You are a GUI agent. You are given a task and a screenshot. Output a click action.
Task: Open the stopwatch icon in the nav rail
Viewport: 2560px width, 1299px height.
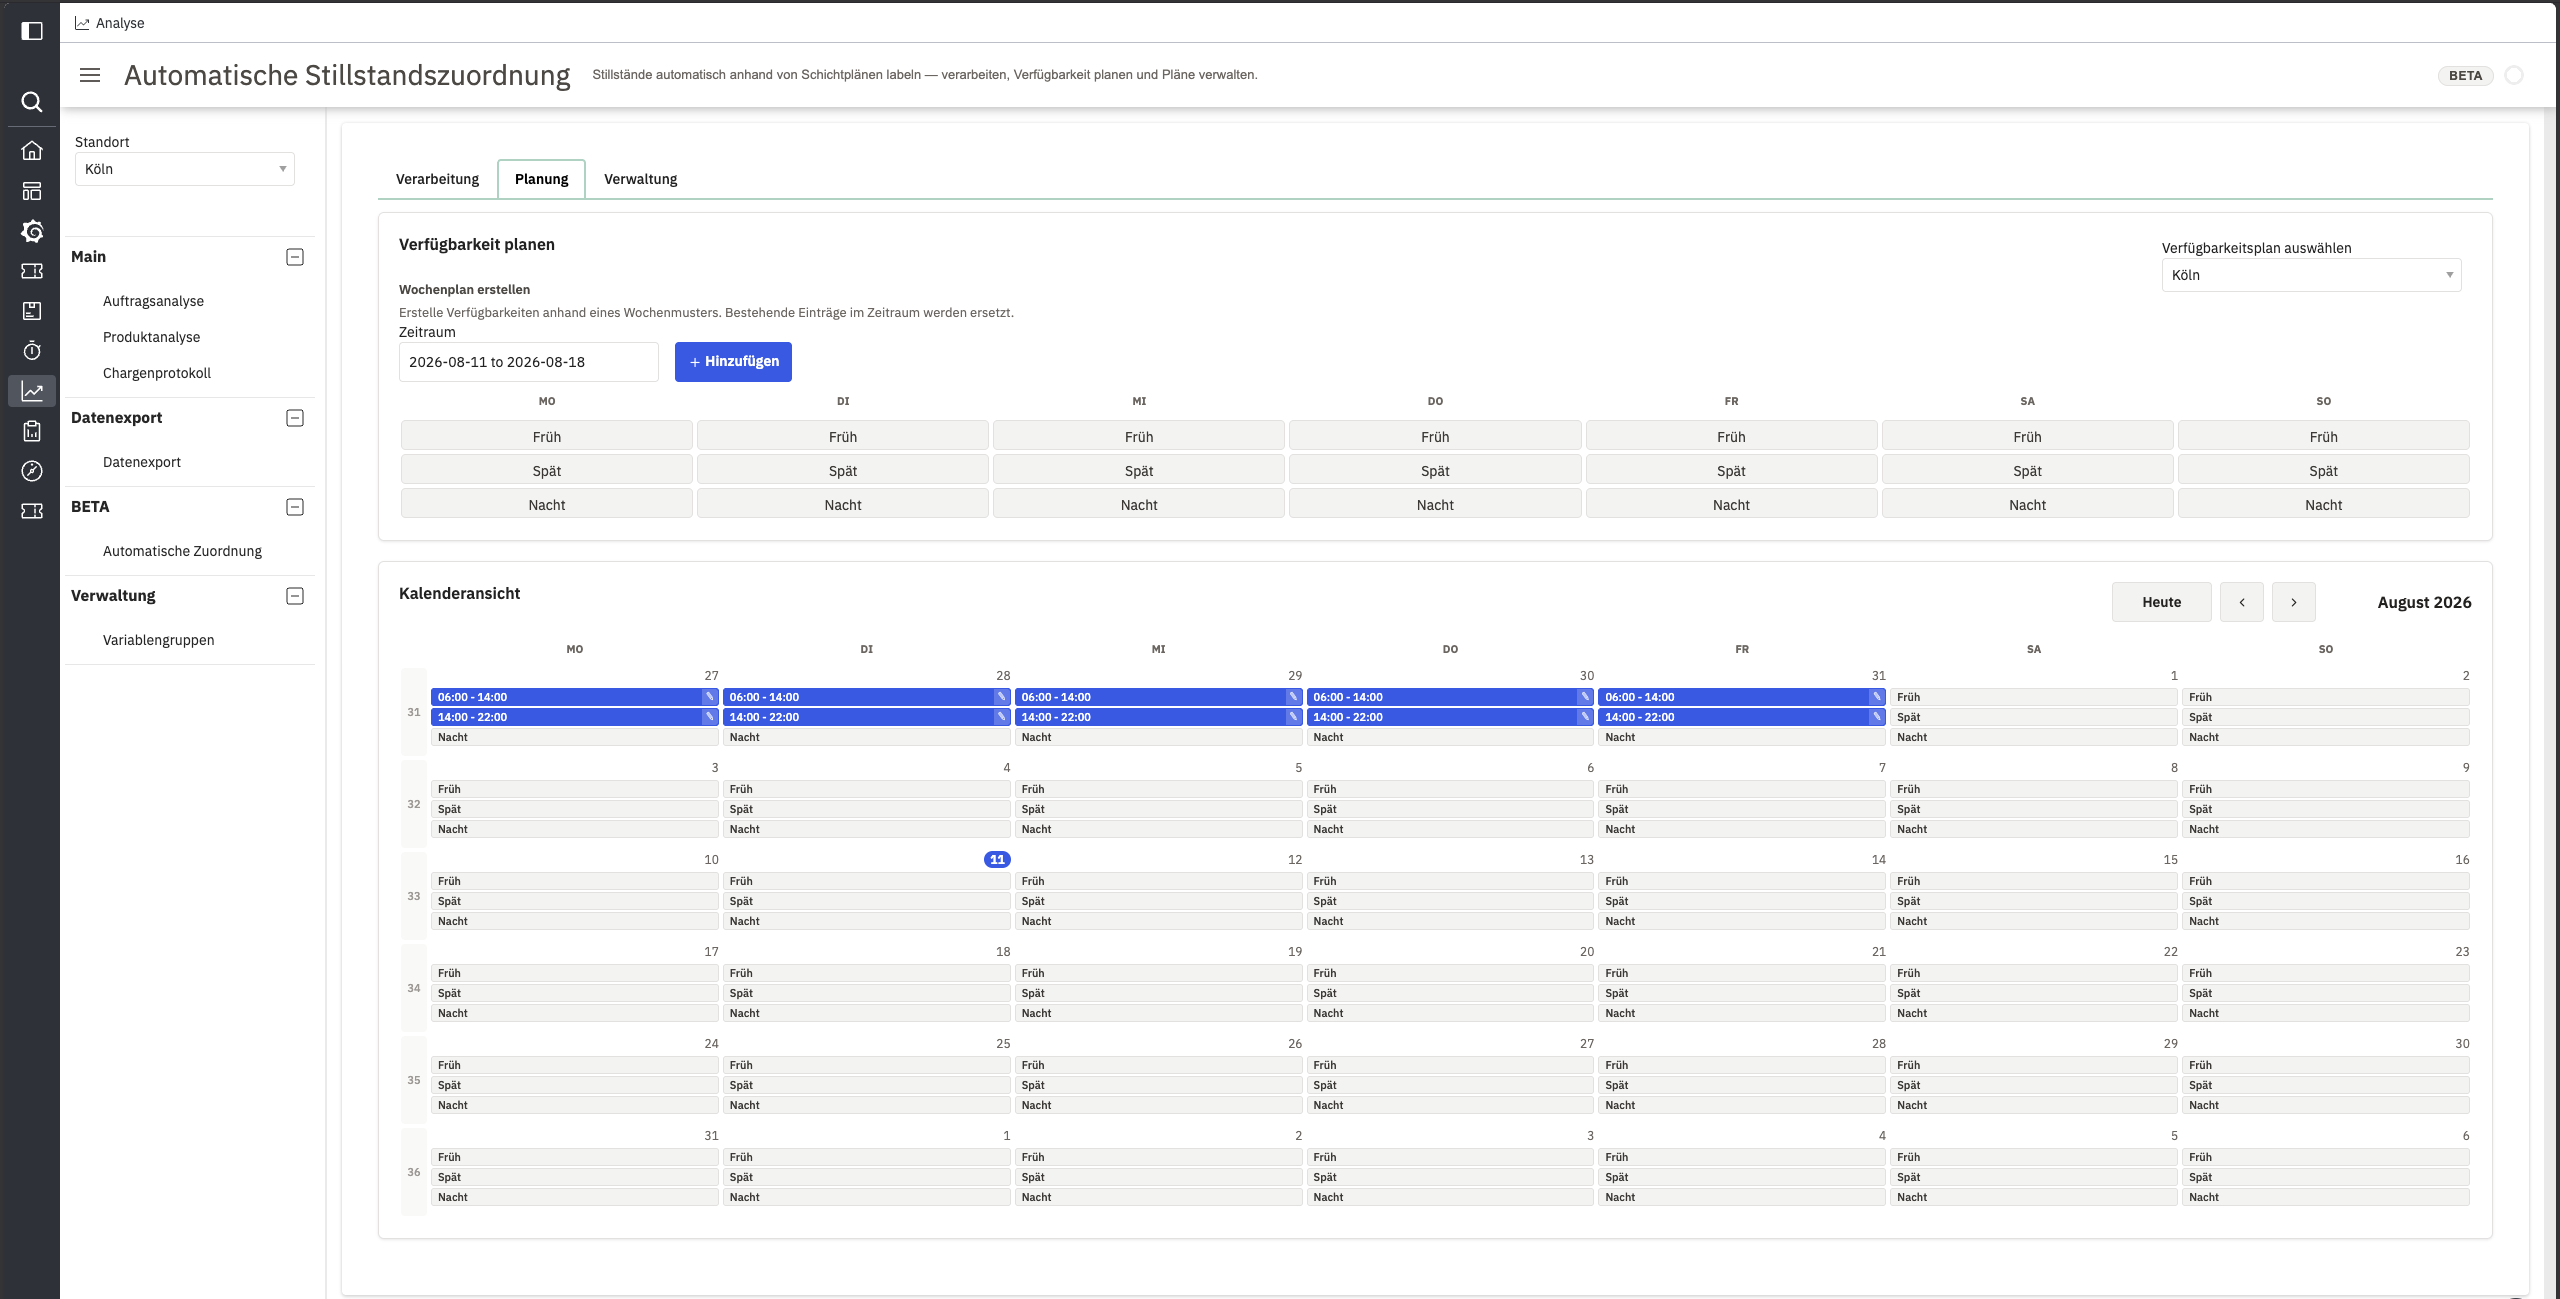coord(32,351)
